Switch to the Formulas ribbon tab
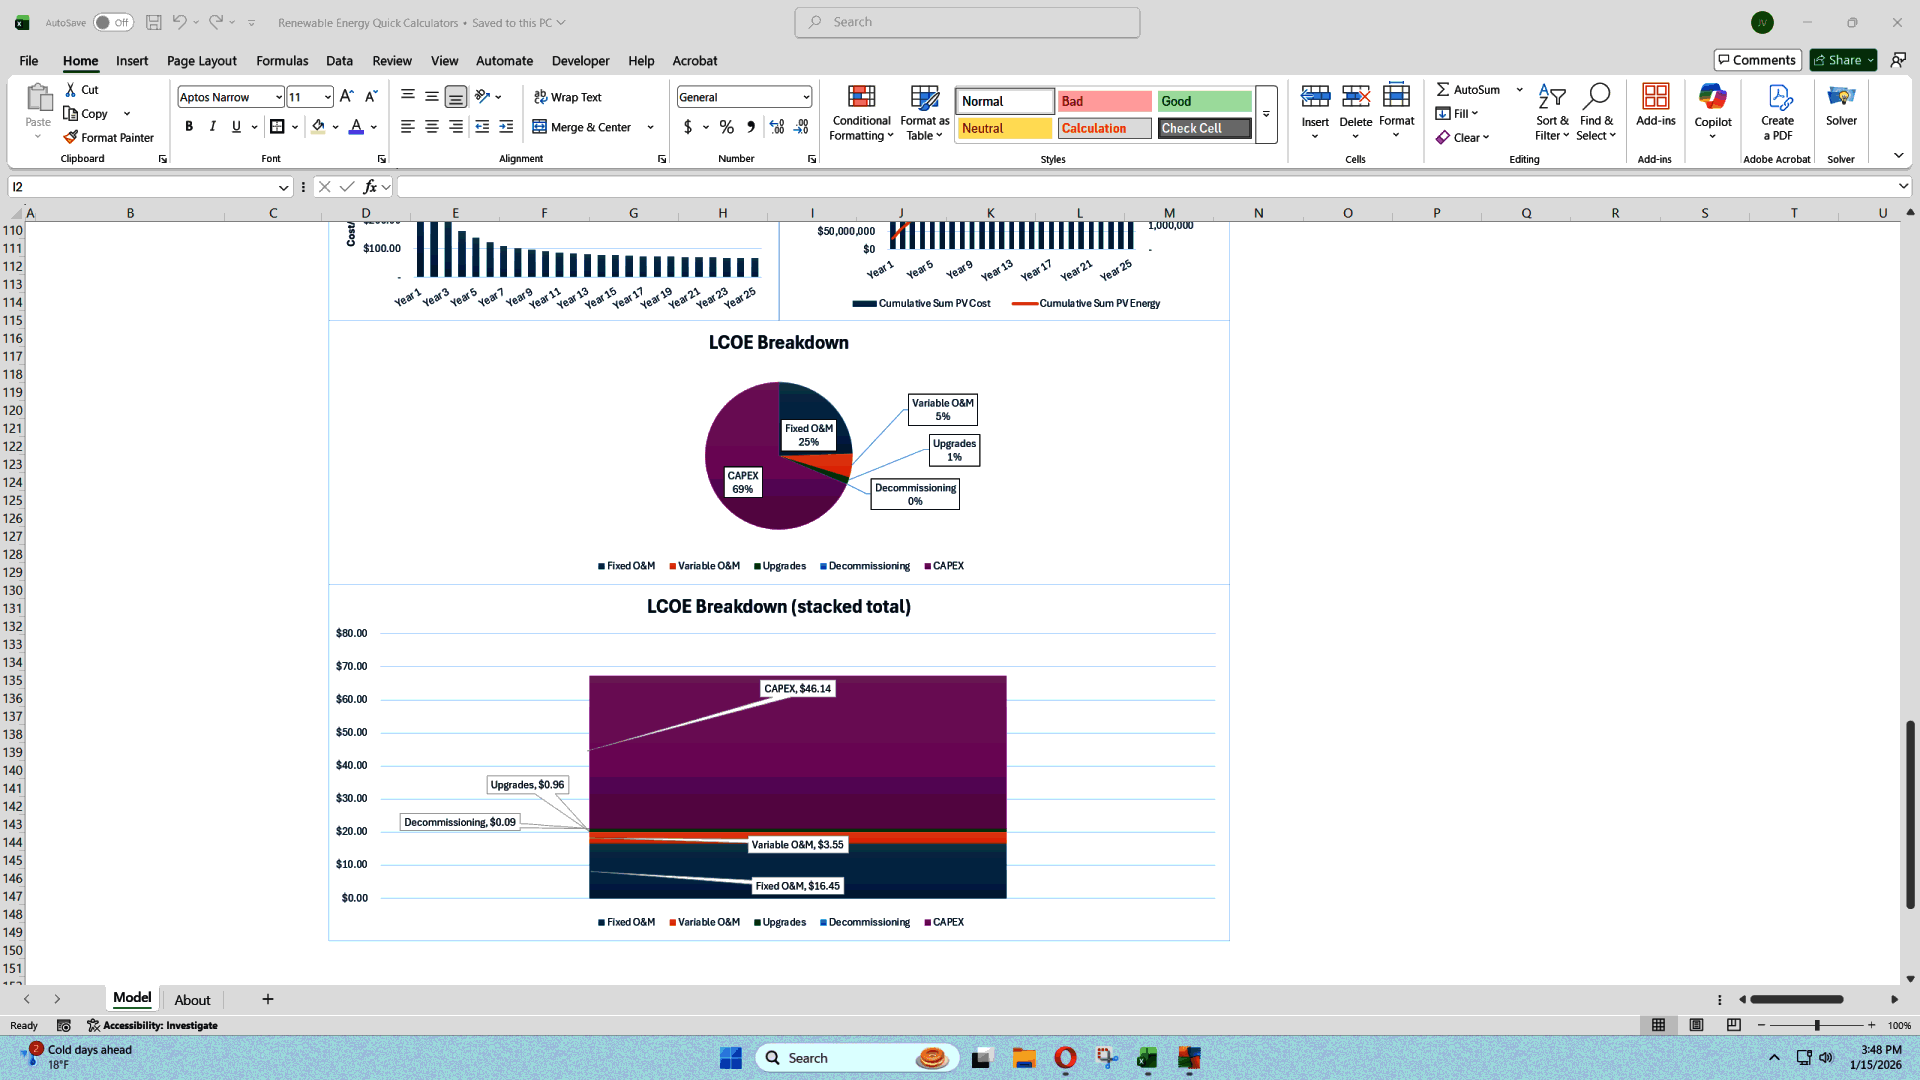 tap(281, 61)
